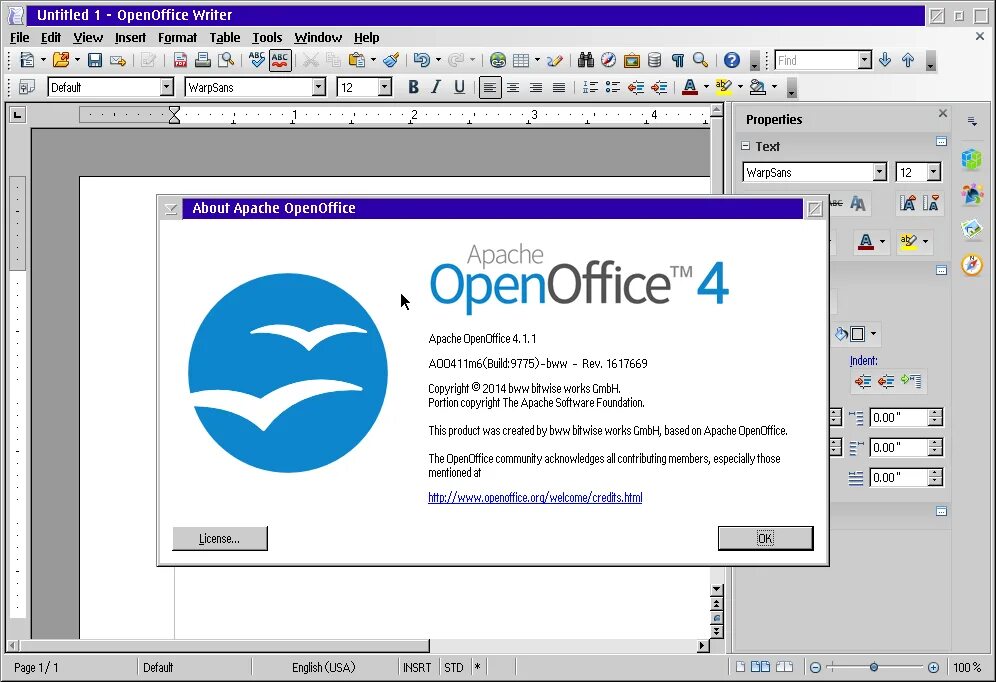Toggle AutoSpellcheck button
This screenshot has width=996, height=682.
pos(280,60)
